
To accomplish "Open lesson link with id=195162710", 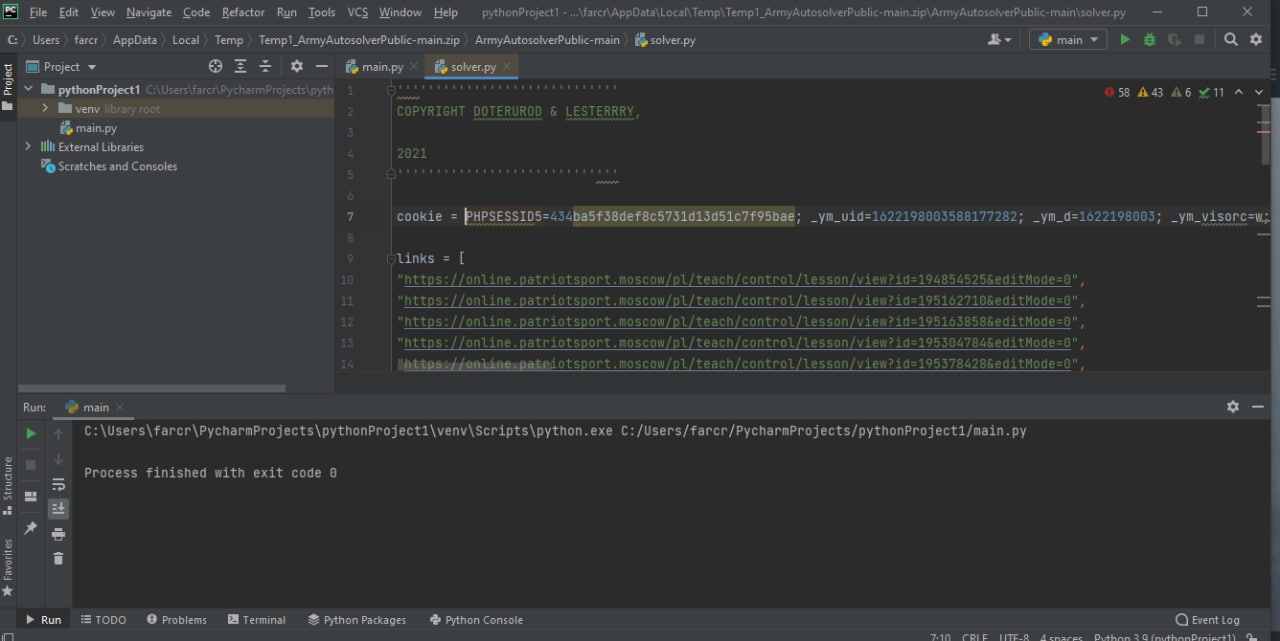I will (x=738, y=301).
